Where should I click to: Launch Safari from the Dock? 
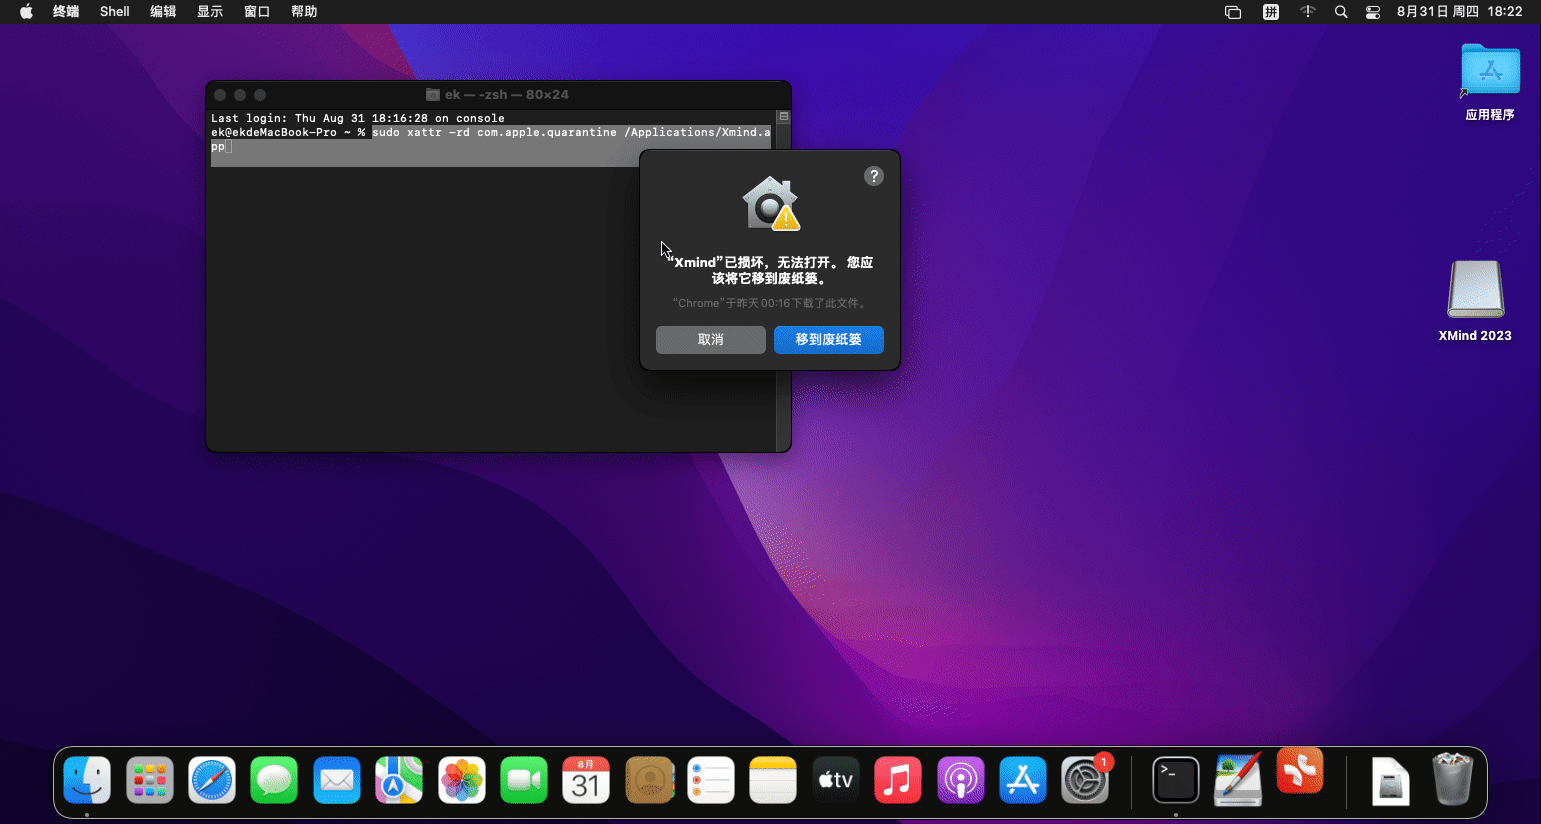pyautogui.click(x=212, y=780)
